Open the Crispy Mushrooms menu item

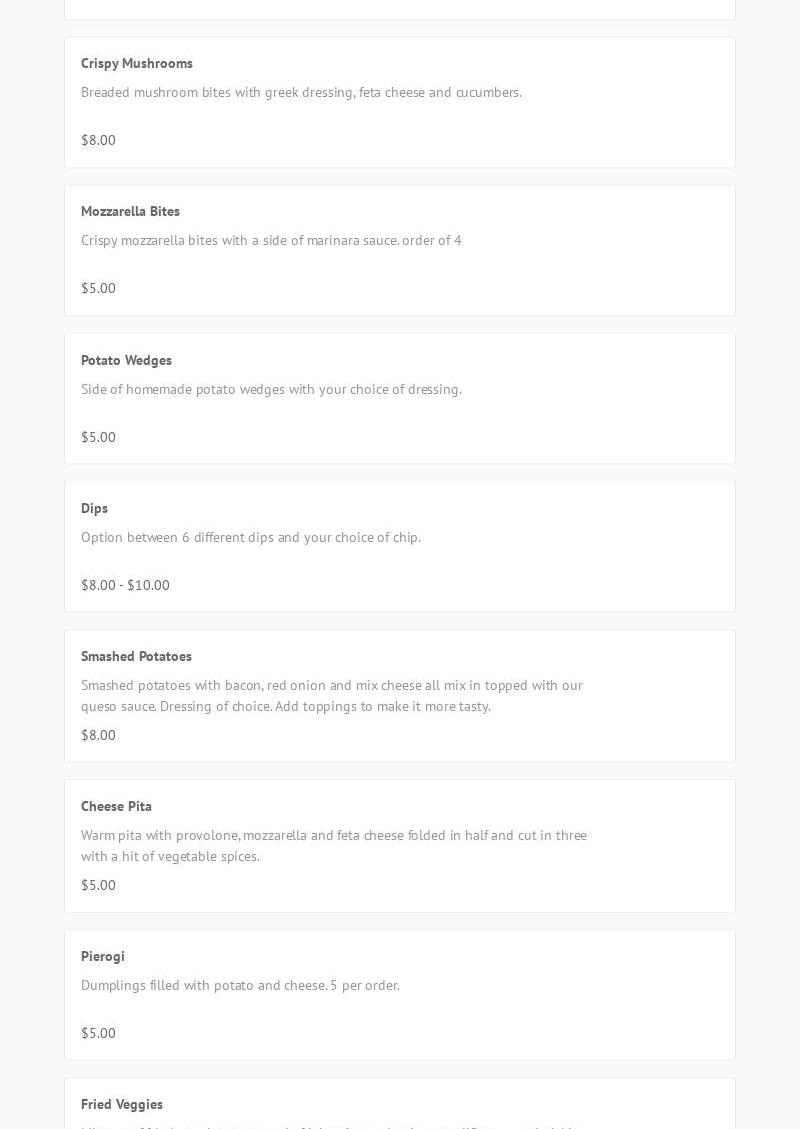tap(137, 63)
